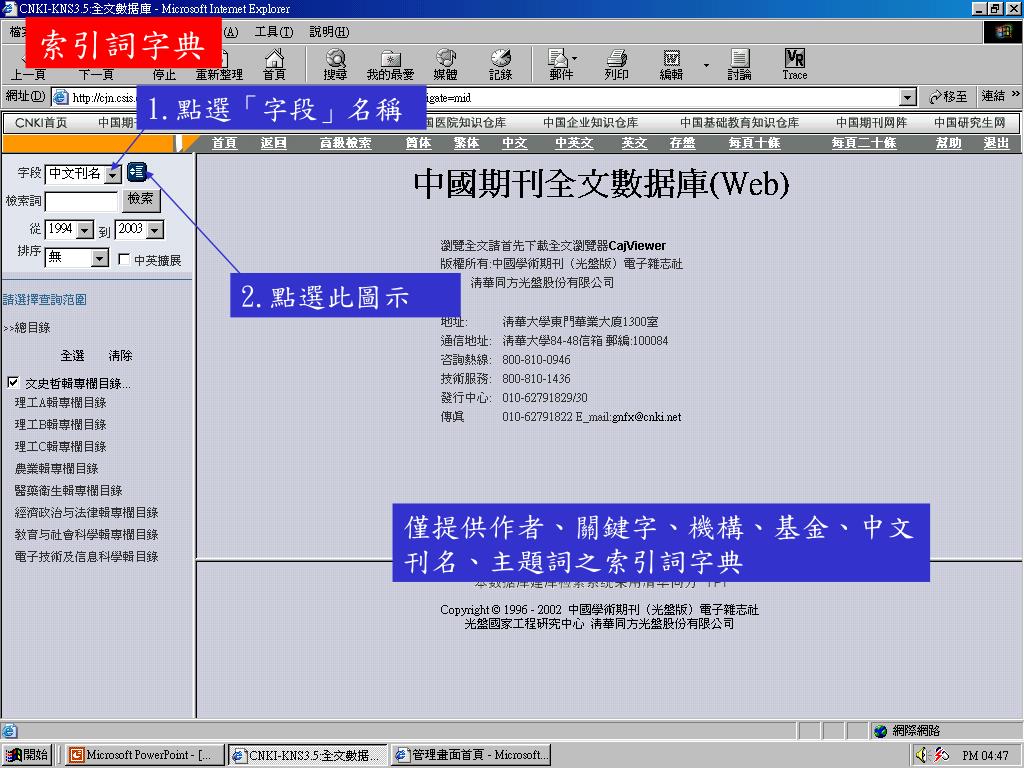Open the 理工A輯專欄目錄 category
Image resolution: width=1024 pixels, height=768 pixels.
pyautogui.click(x=60, y=402)
